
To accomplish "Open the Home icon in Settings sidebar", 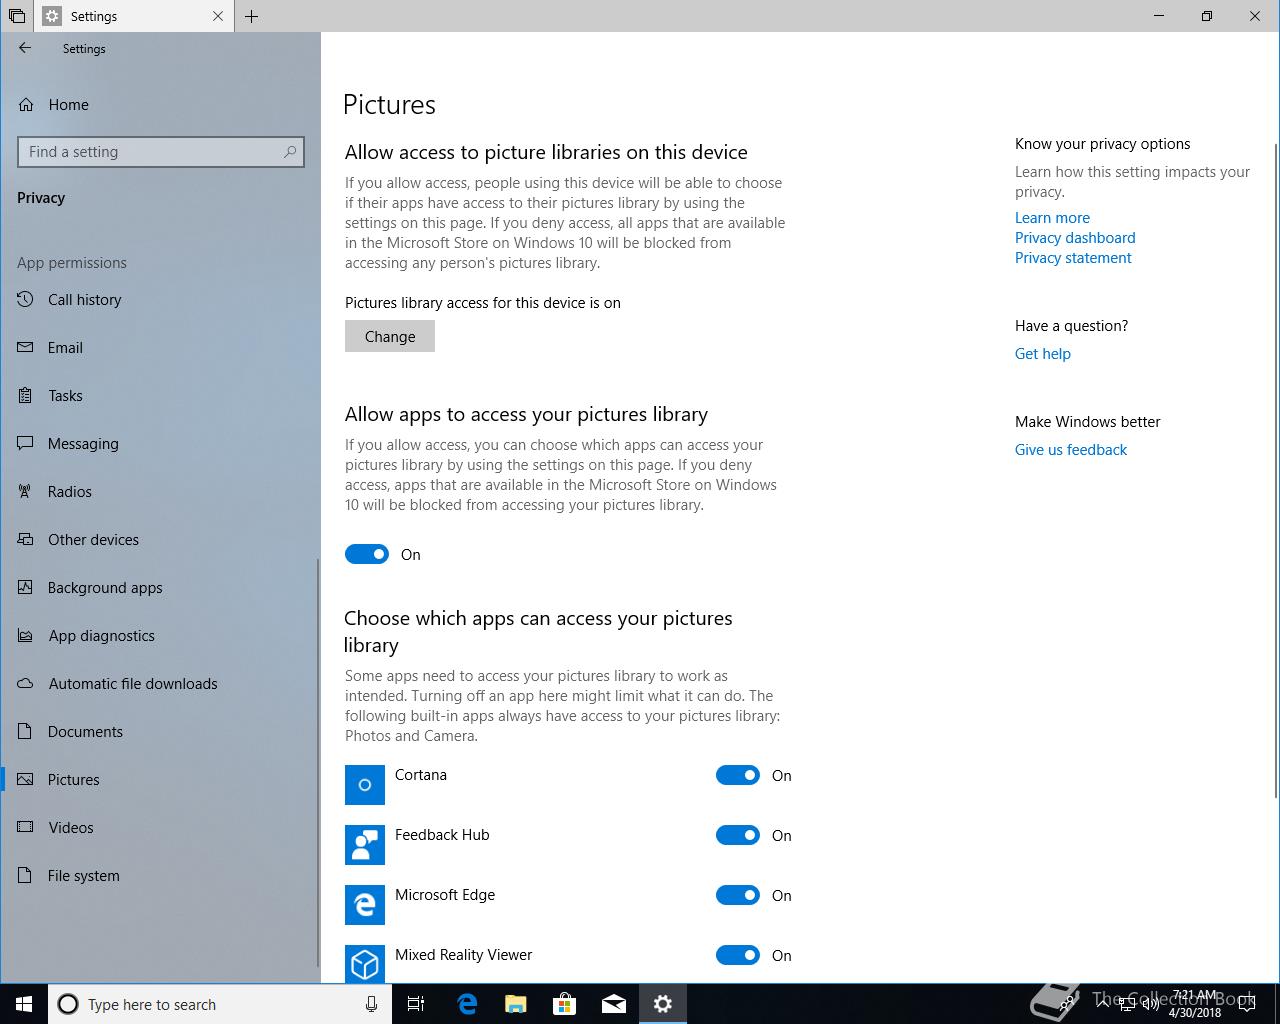I will (26, 104).
